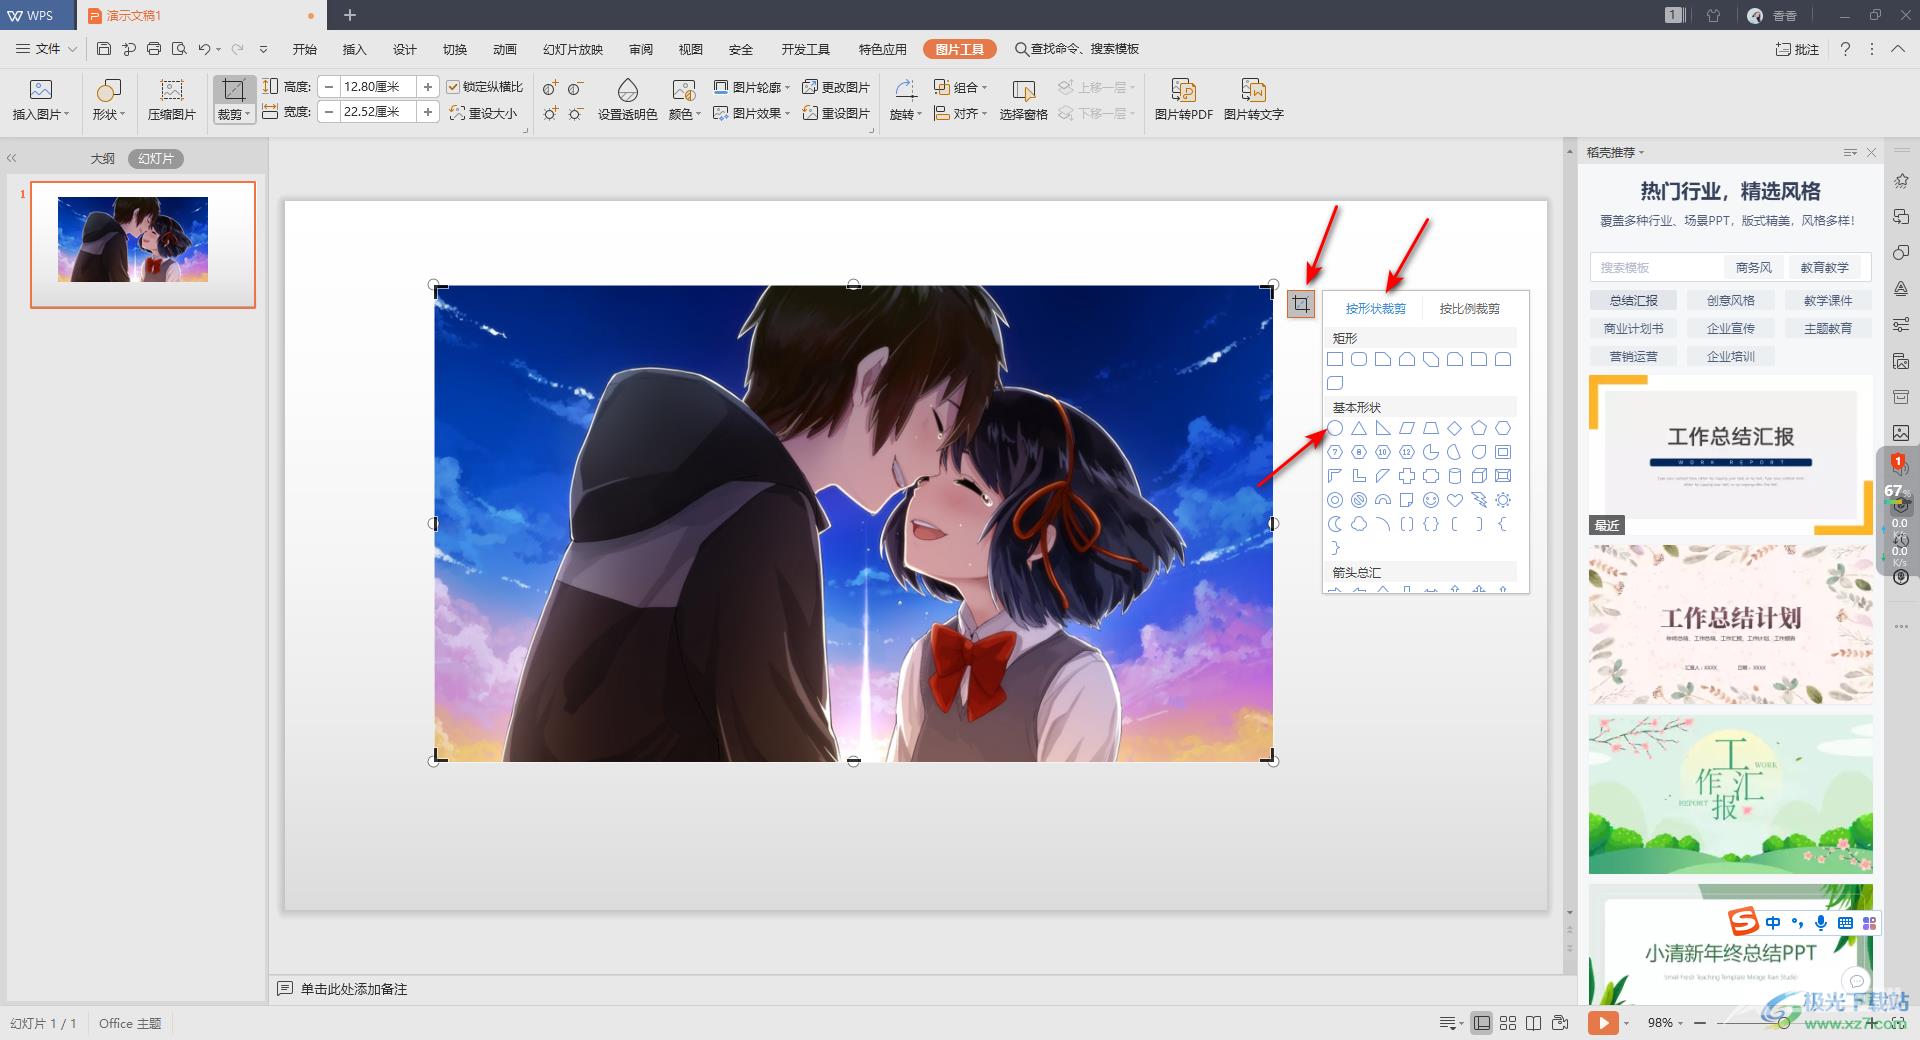Click the height field showing 12.80厘米
This screenshot has width=1920, height=1040.
[x=378, y=87]
